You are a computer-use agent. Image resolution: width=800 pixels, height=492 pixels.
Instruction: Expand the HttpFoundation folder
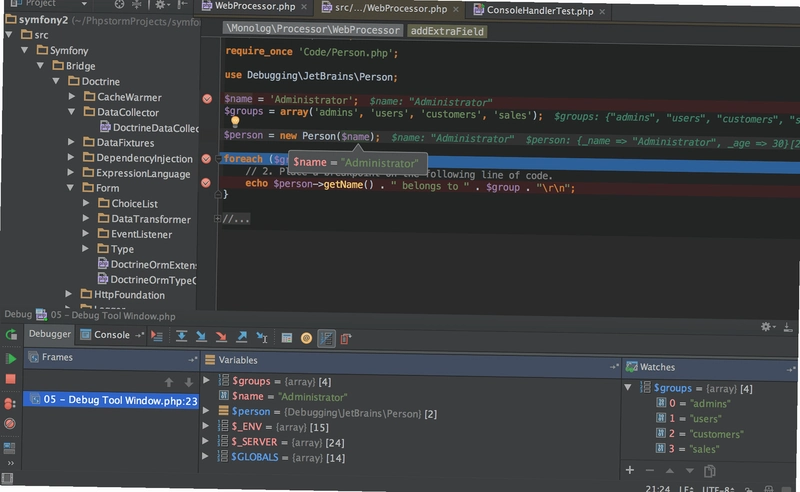[68, 293]
